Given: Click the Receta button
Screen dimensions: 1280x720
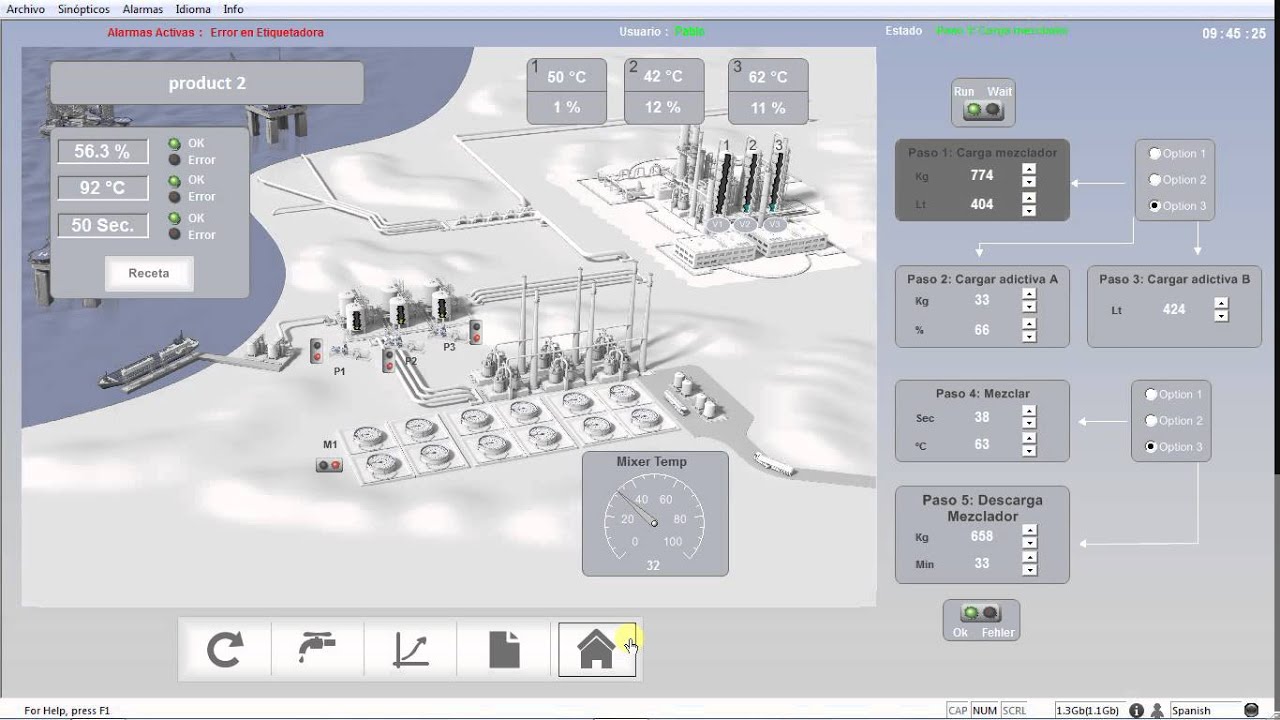Looking at the screenshot, I should pyautogui.click(x=149, y=273).
